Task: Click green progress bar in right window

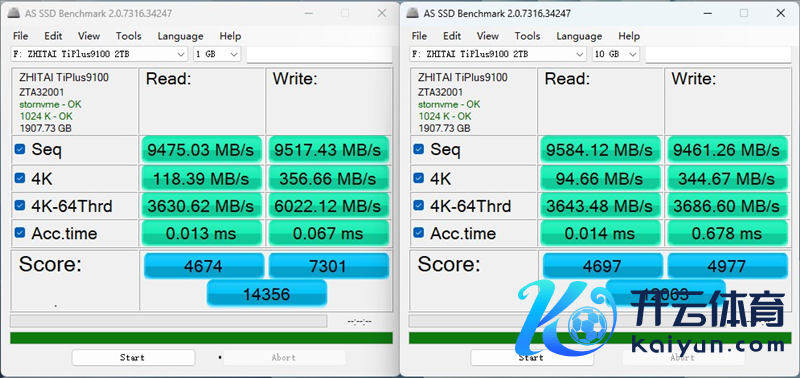Action: pyautogui.click(x=600, y=338)
